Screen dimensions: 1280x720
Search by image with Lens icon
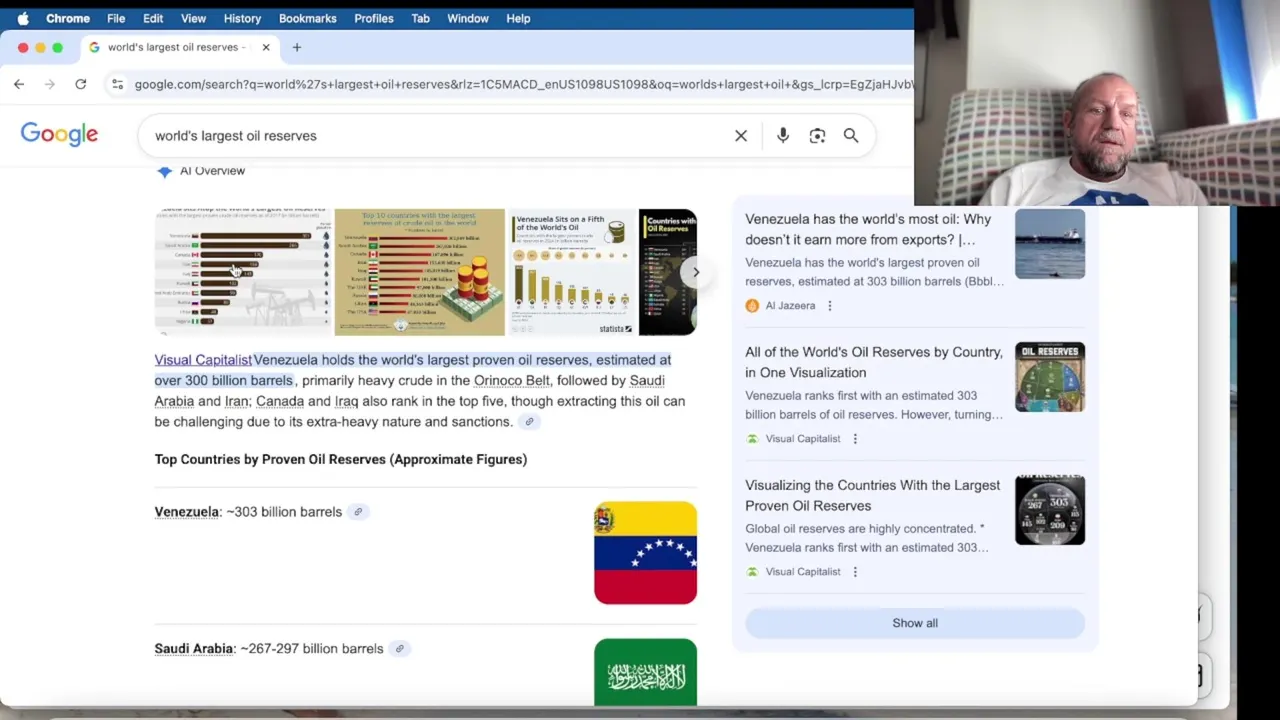[817, 136]
